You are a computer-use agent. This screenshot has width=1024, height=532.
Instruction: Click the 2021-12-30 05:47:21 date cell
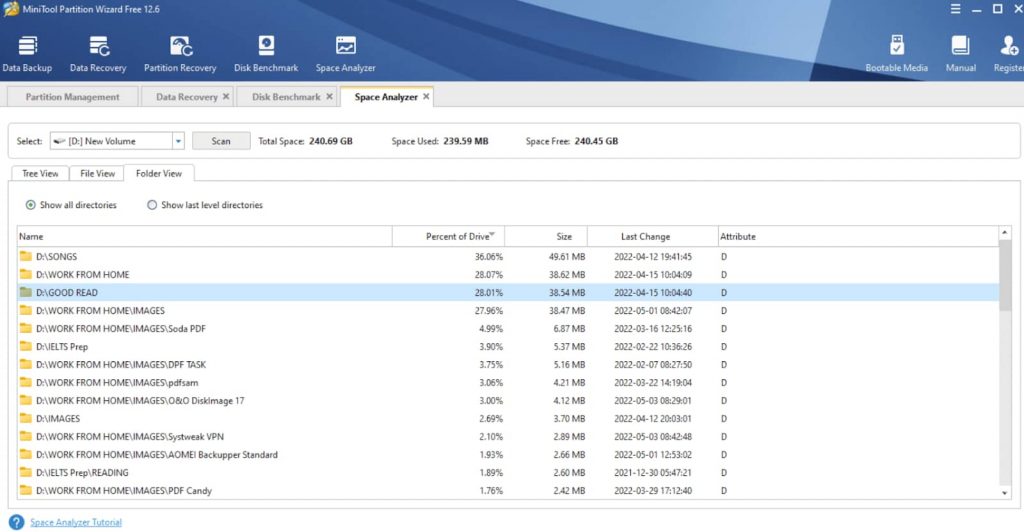652,473
